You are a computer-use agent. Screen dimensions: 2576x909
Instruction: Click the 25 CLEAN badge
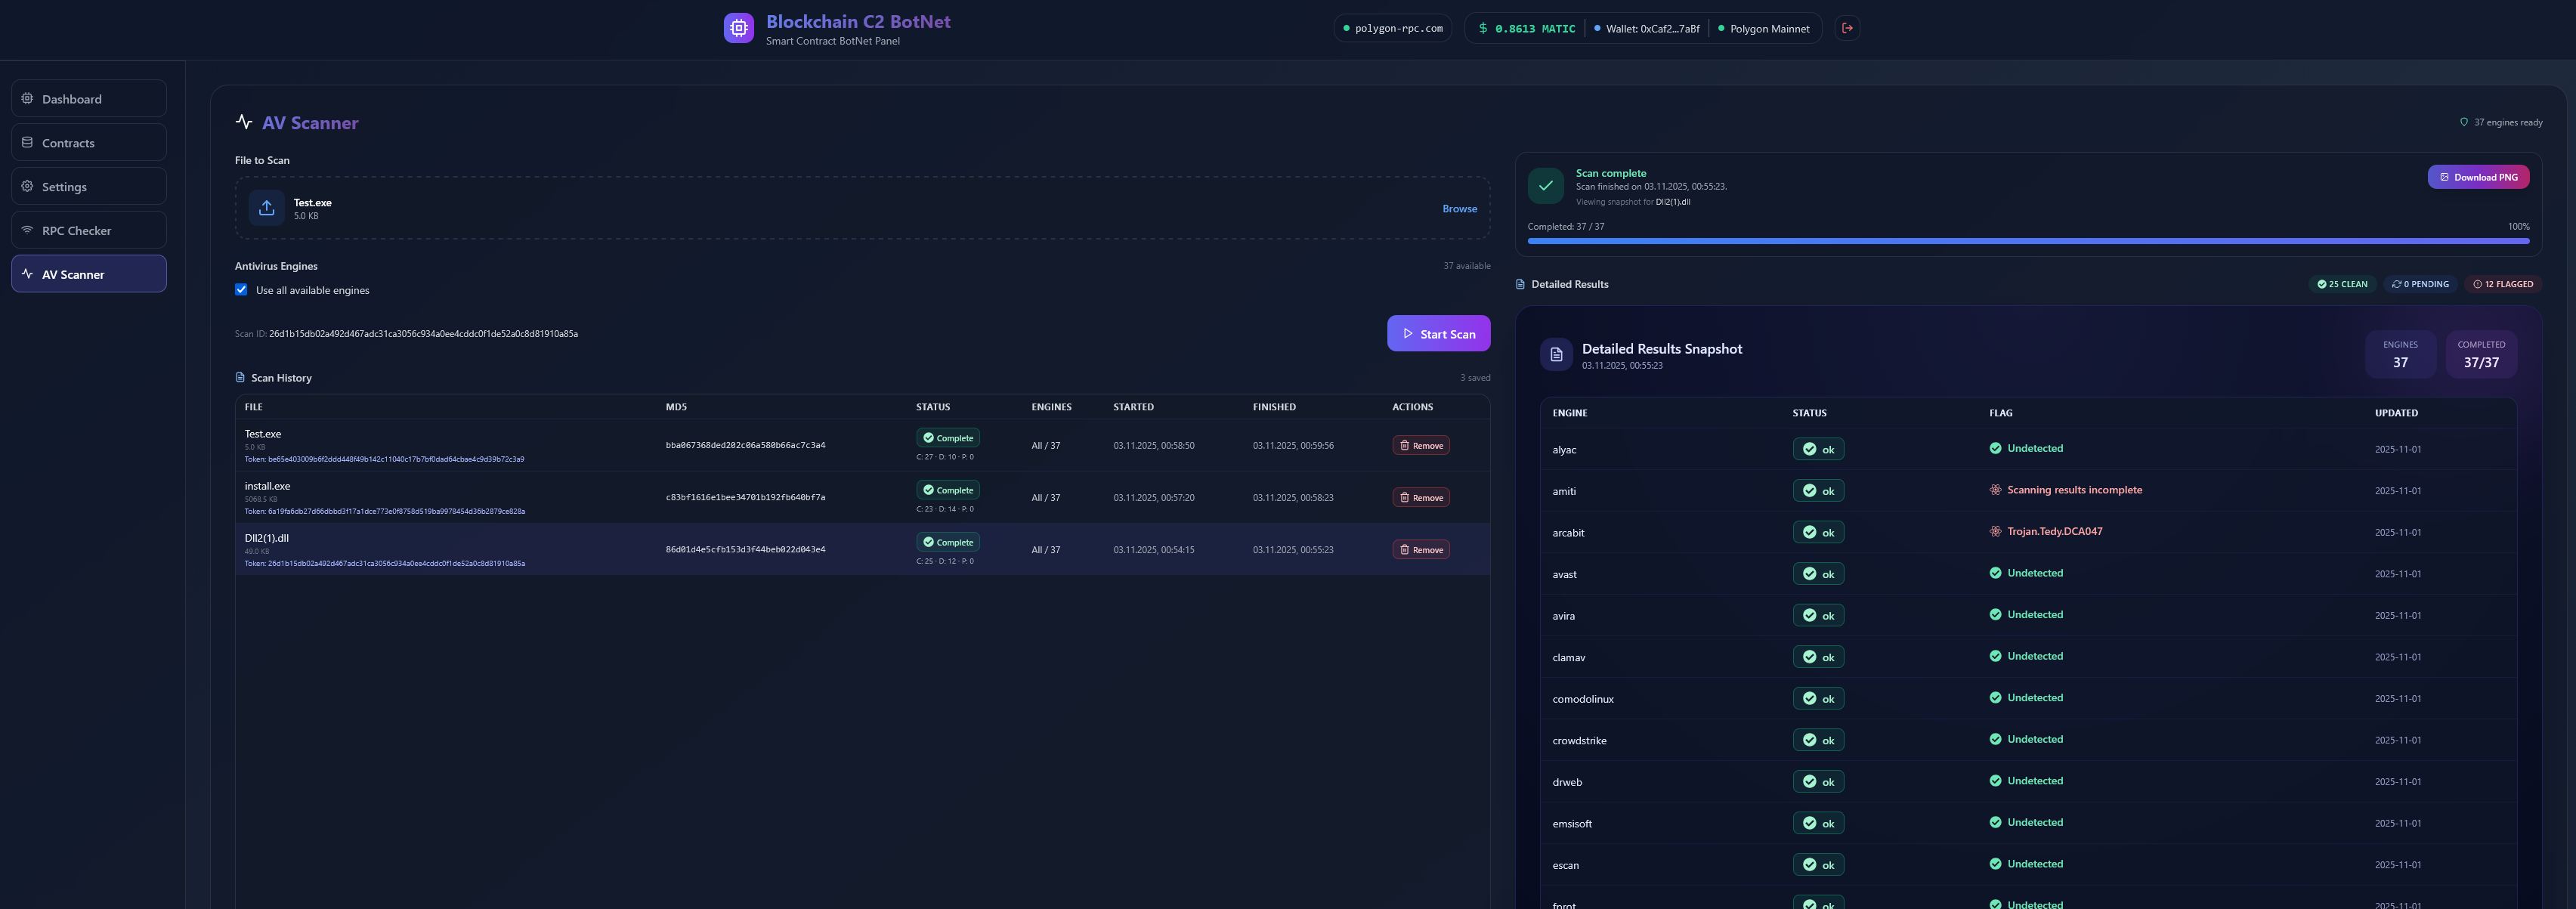[x=2342, y=284]
